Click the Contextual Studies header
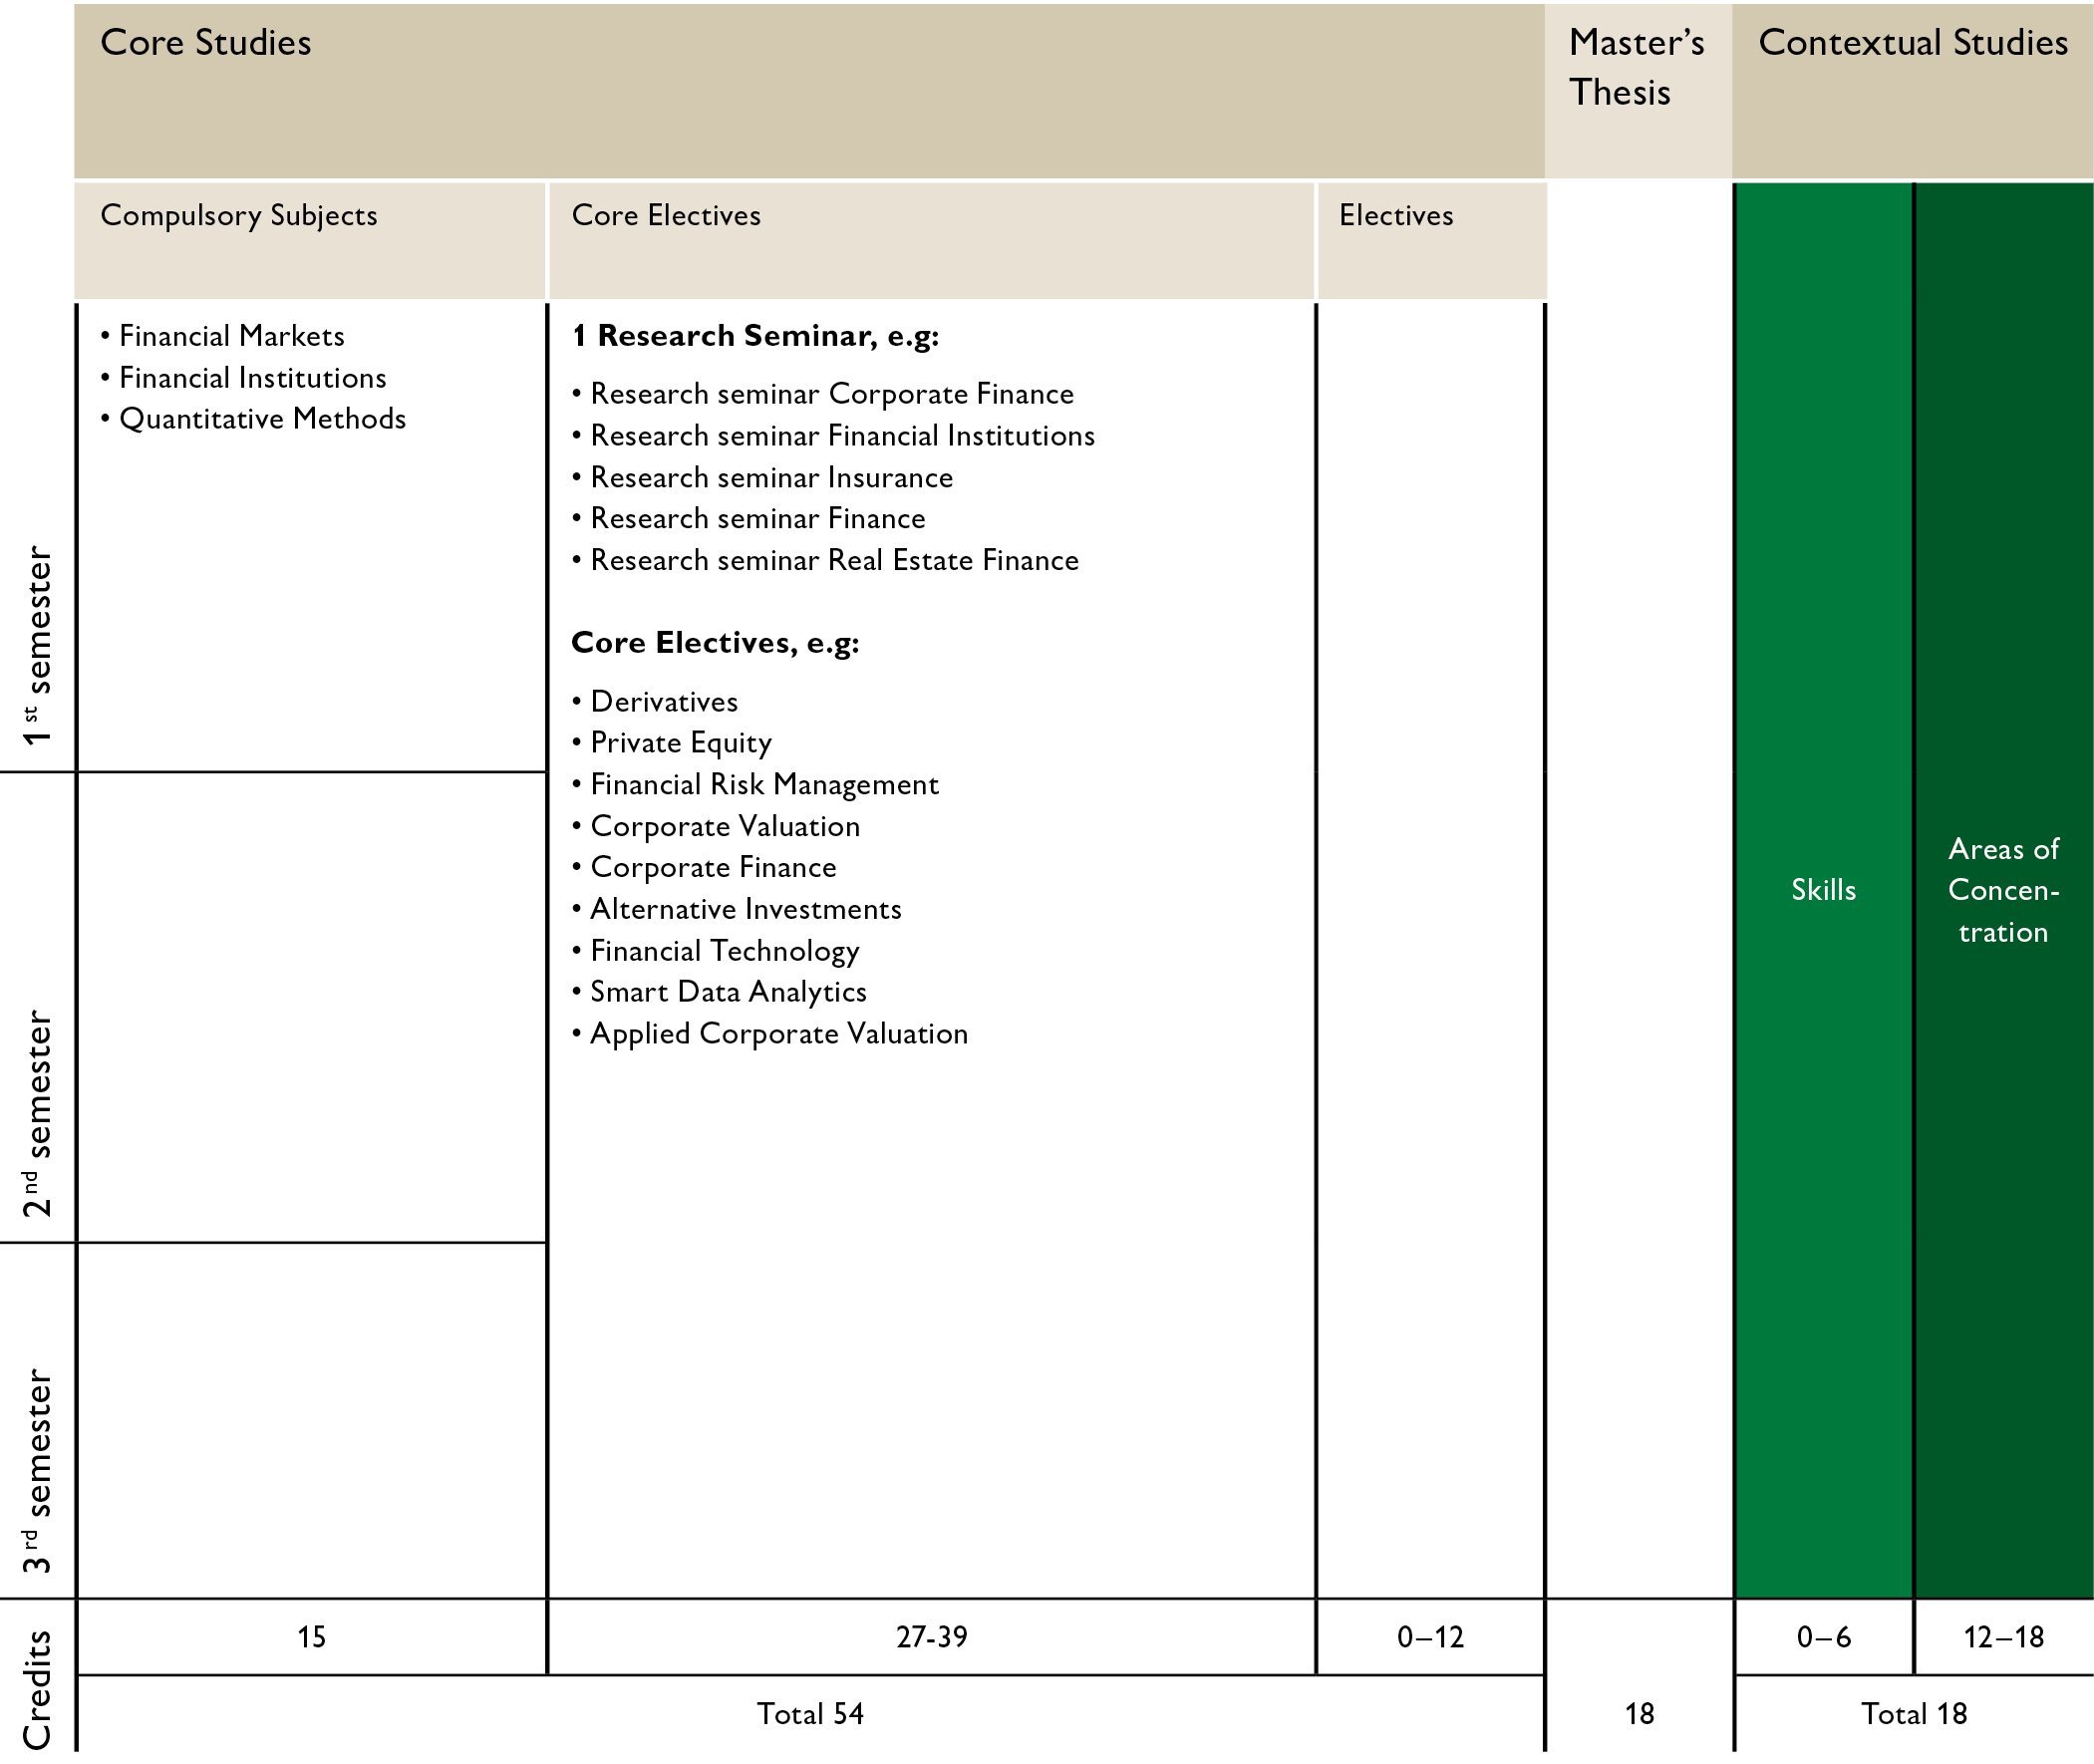This screenshot has width=2094, height=1764. (x=1912, y=43)
